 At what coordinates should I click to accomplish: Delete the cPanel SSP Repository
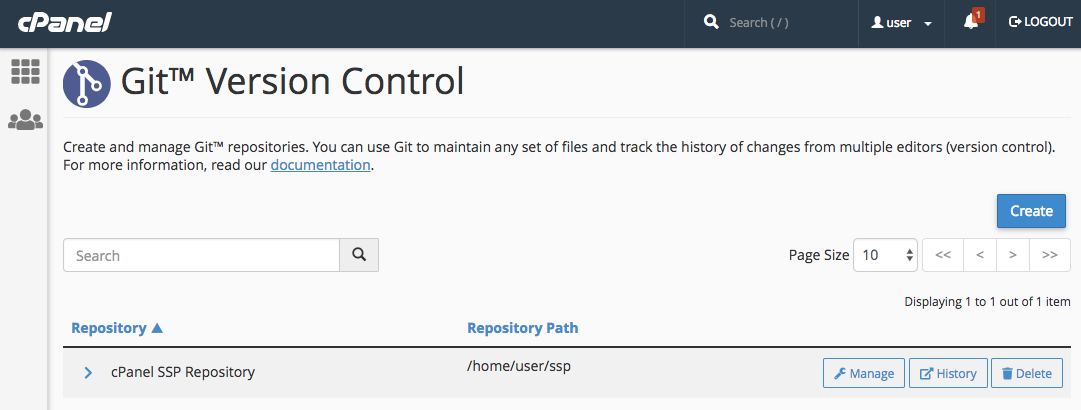pos(1027,373)
